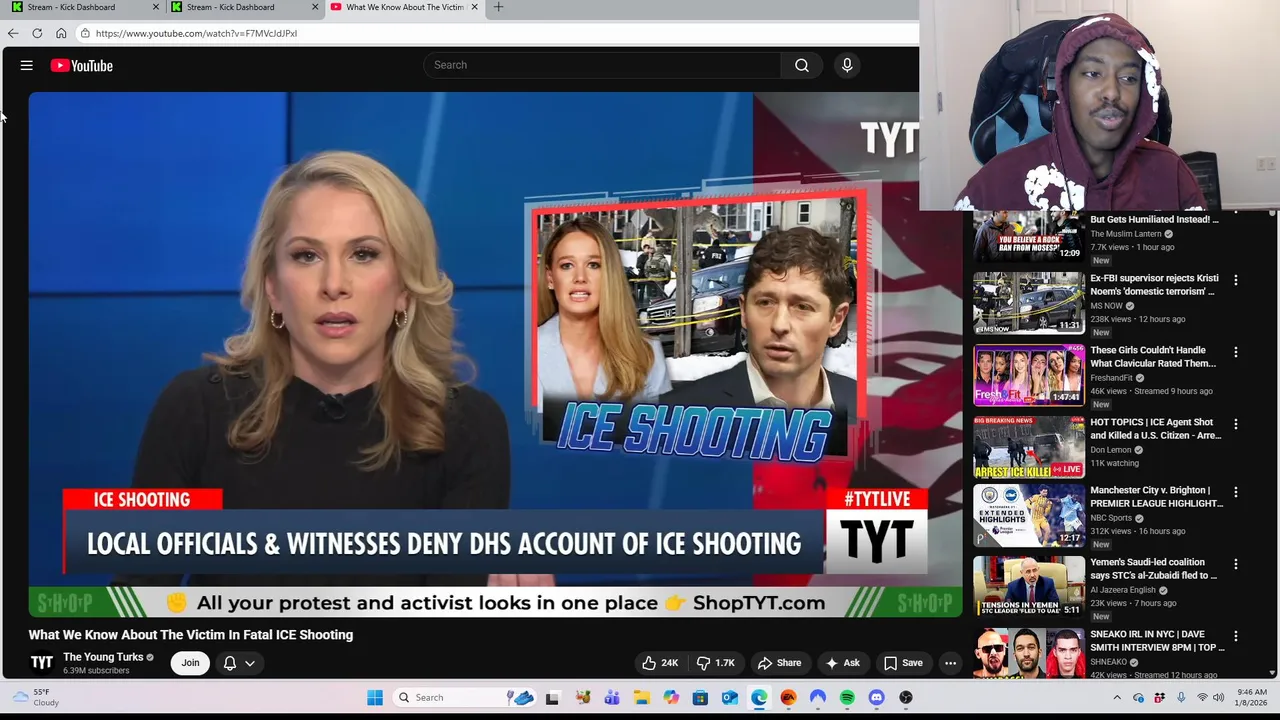Screen dimensions: 1280x720
Task: Open options menu for These Girls Couldn't Handle video
Action: point(1235,352)
